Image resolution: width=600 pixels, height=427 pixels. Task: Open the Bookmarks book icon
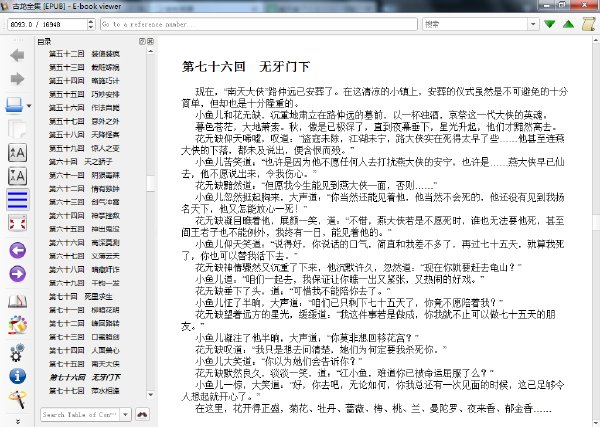pyautogui.click(x=17, y=302)
